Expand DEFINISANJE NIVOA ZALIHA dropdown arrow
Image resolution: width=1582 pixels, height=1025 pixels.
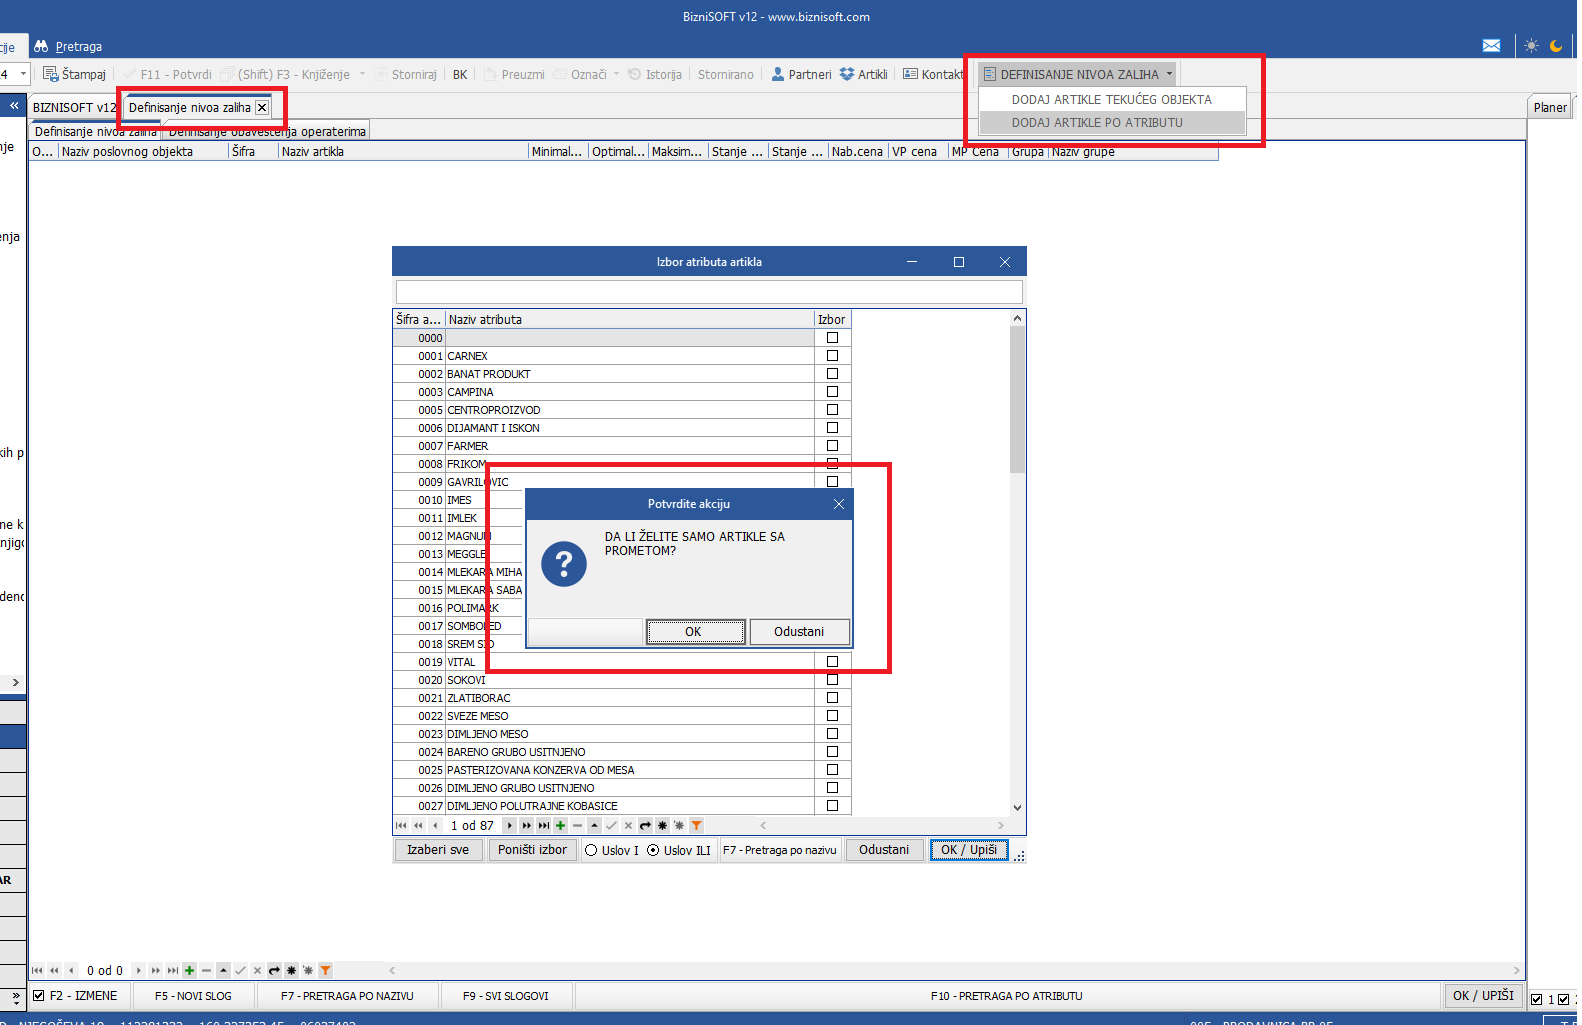(1169, 74)
